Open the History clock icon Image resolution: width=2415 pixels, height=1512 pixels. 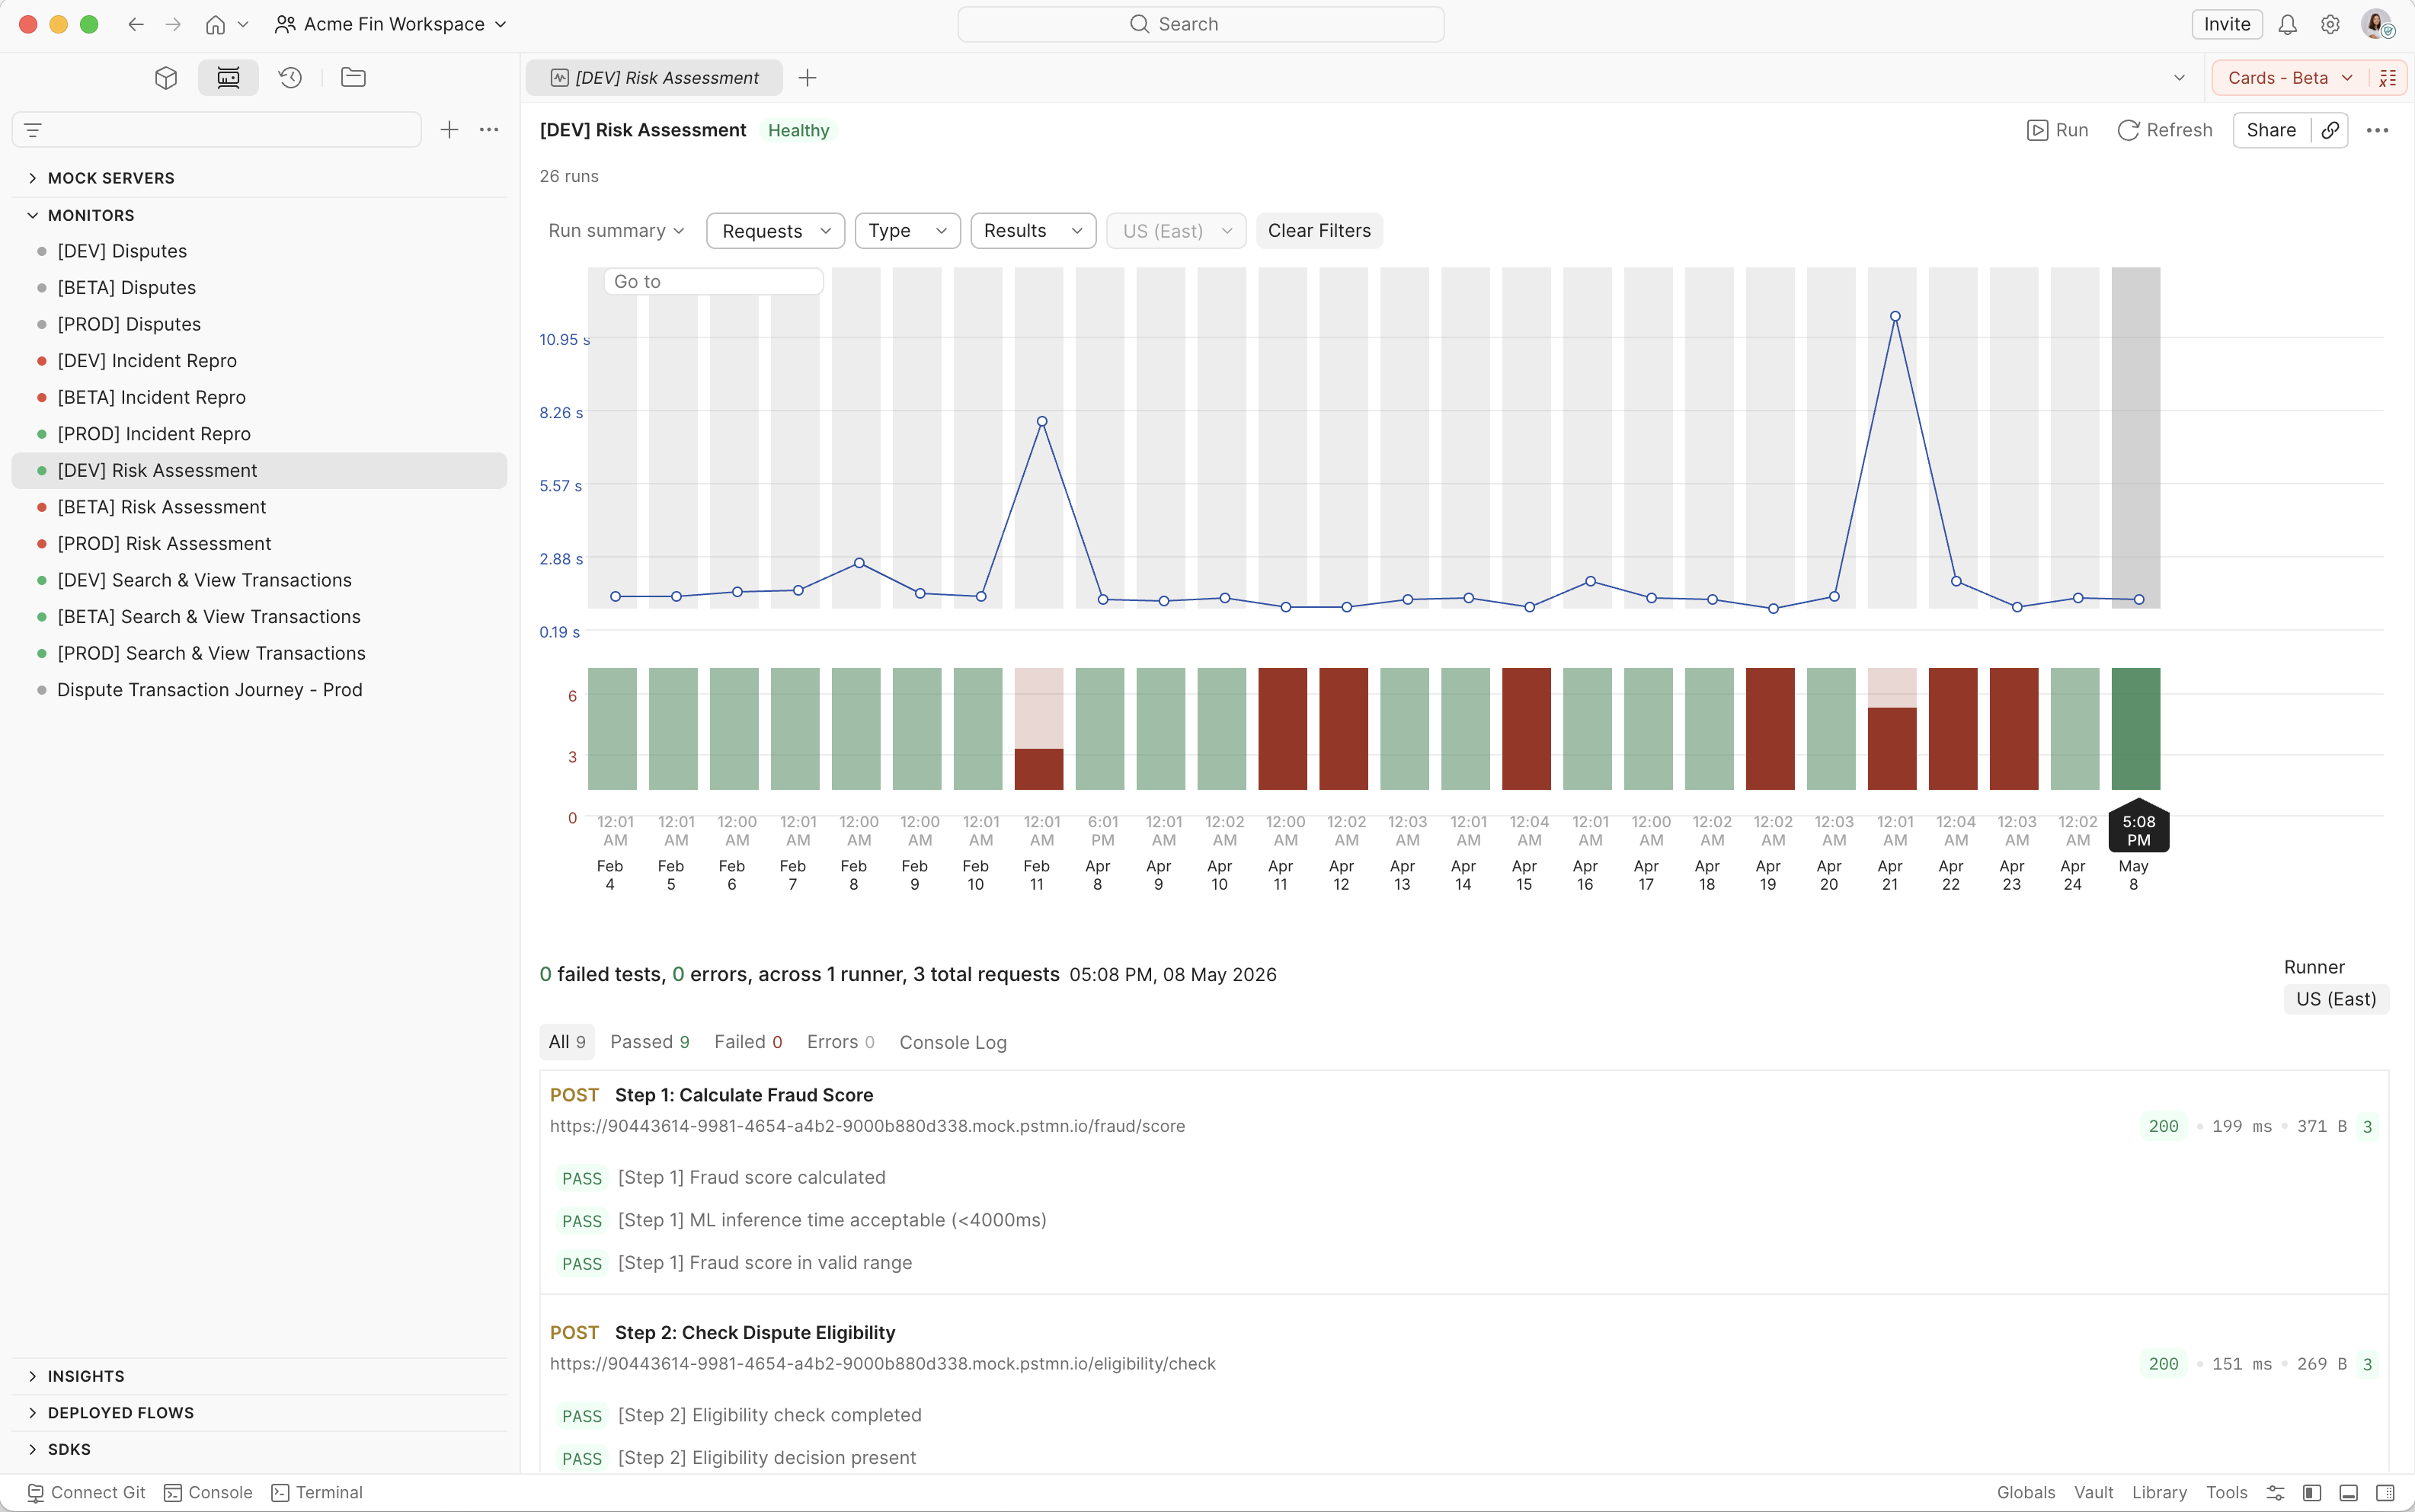(290, 77)
